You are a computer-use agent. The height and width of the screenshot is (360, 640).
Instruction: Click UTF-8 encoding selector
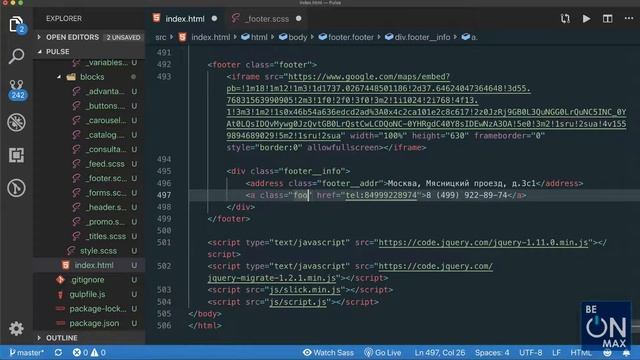tap(531, 352)
